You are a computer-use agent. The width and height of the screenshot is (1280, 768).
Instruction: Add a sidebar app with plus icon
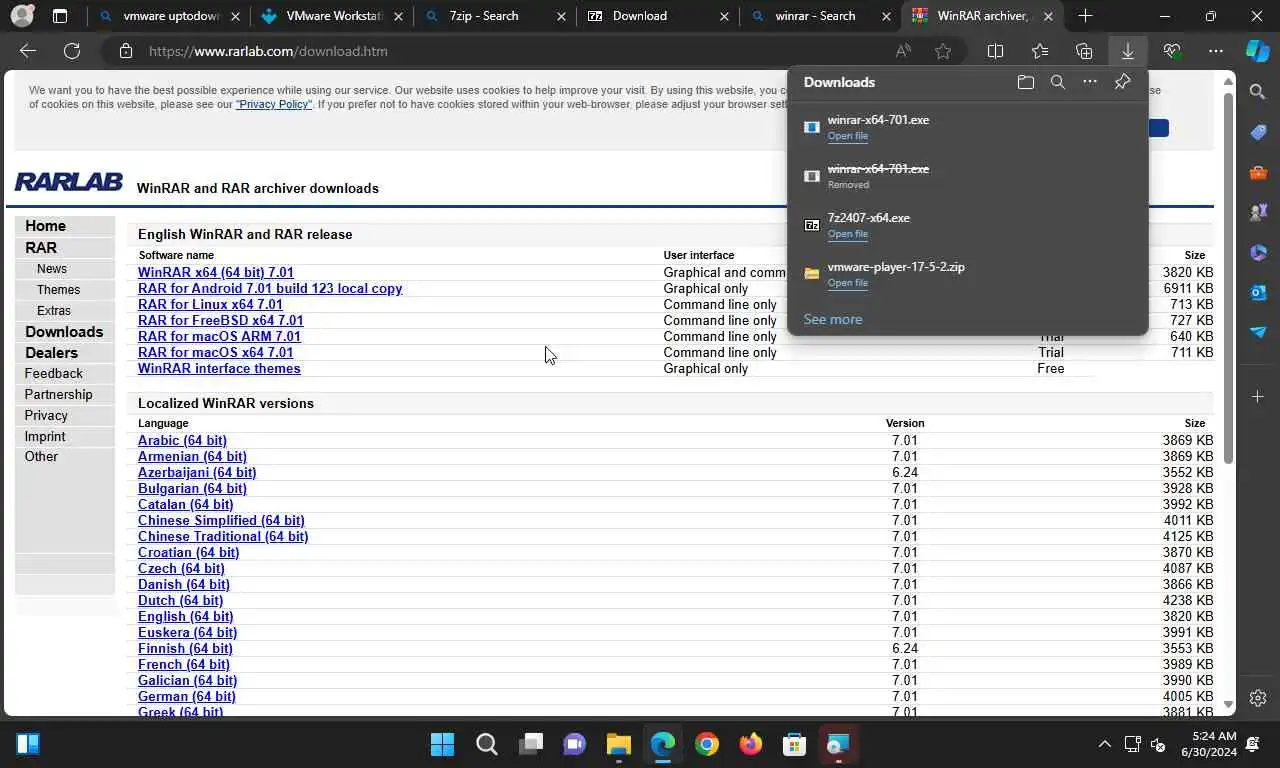1258,397
